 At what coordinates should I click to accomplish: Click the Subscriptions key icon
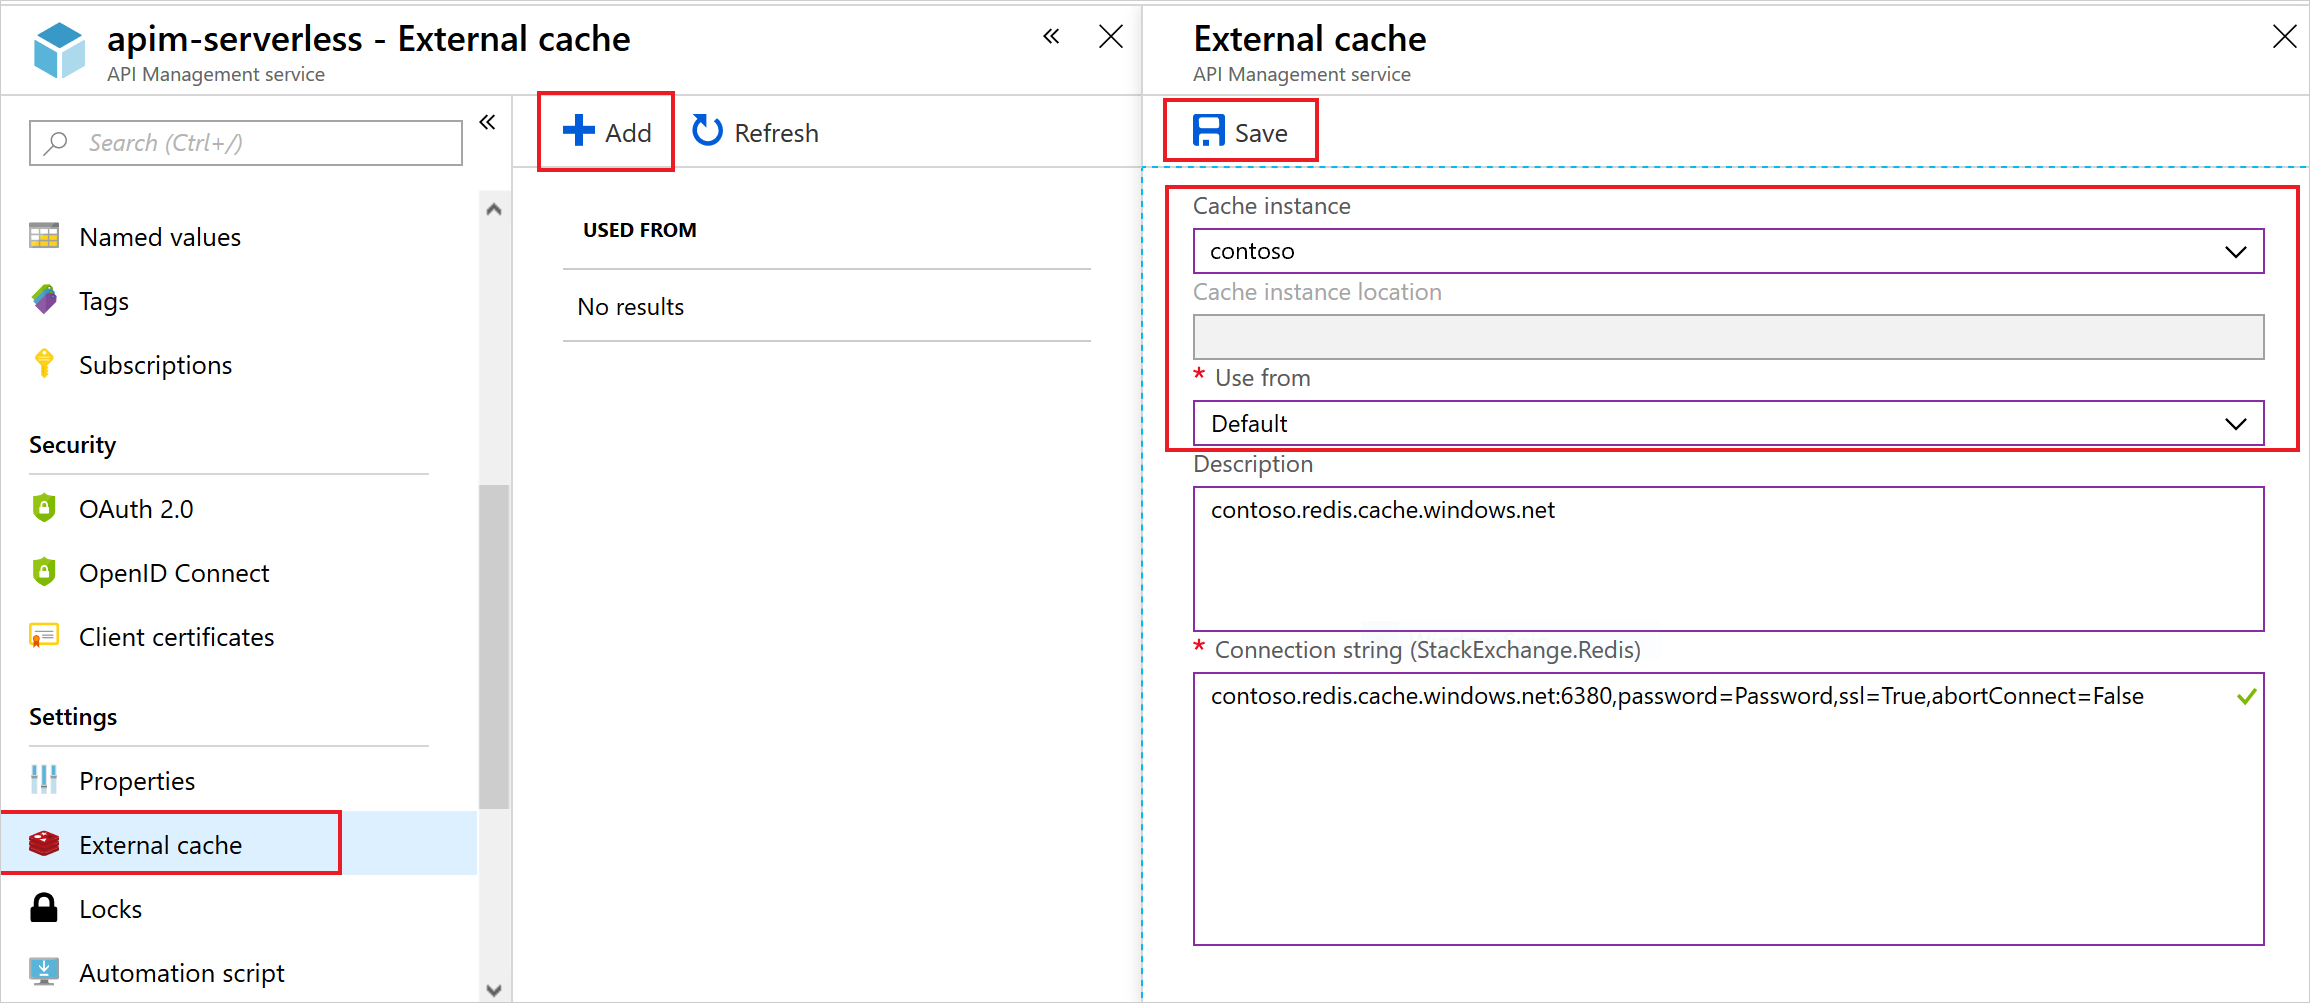[44, 364]
